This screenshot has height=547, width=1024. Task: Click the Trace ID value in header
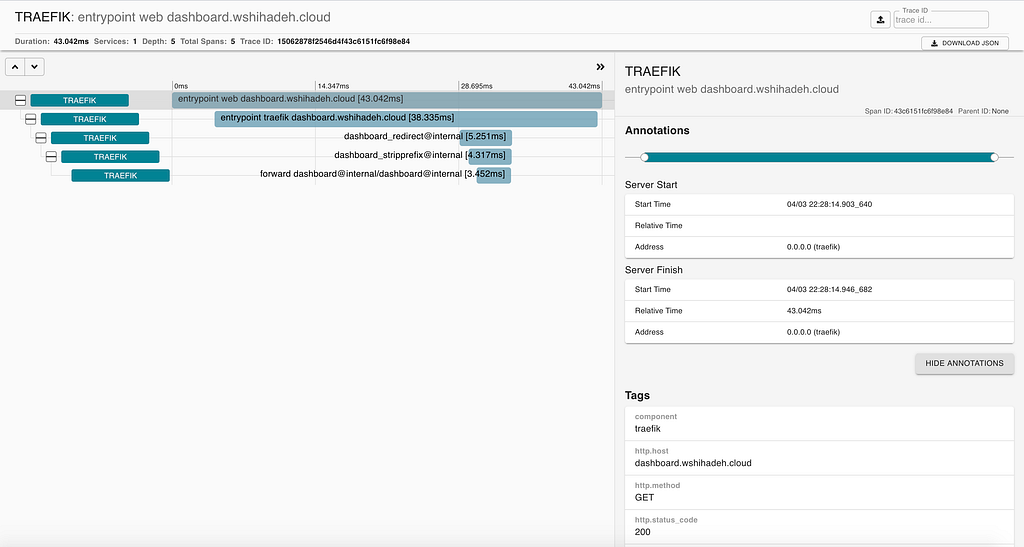pyautogui.click(x=344, y=42)
